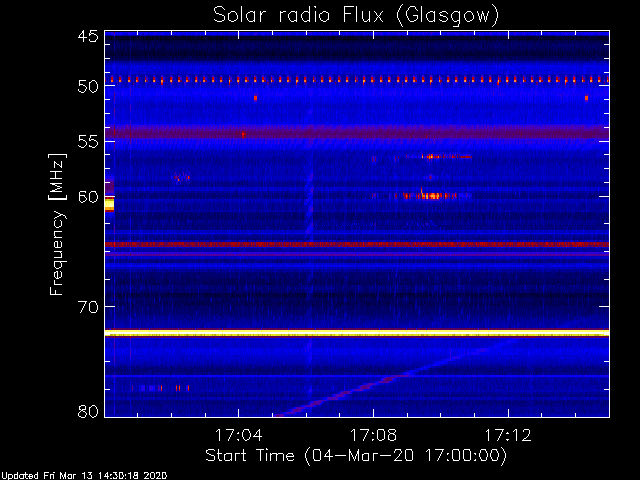Click the bright yellow band near 72 MHz

tap(357, 333)
